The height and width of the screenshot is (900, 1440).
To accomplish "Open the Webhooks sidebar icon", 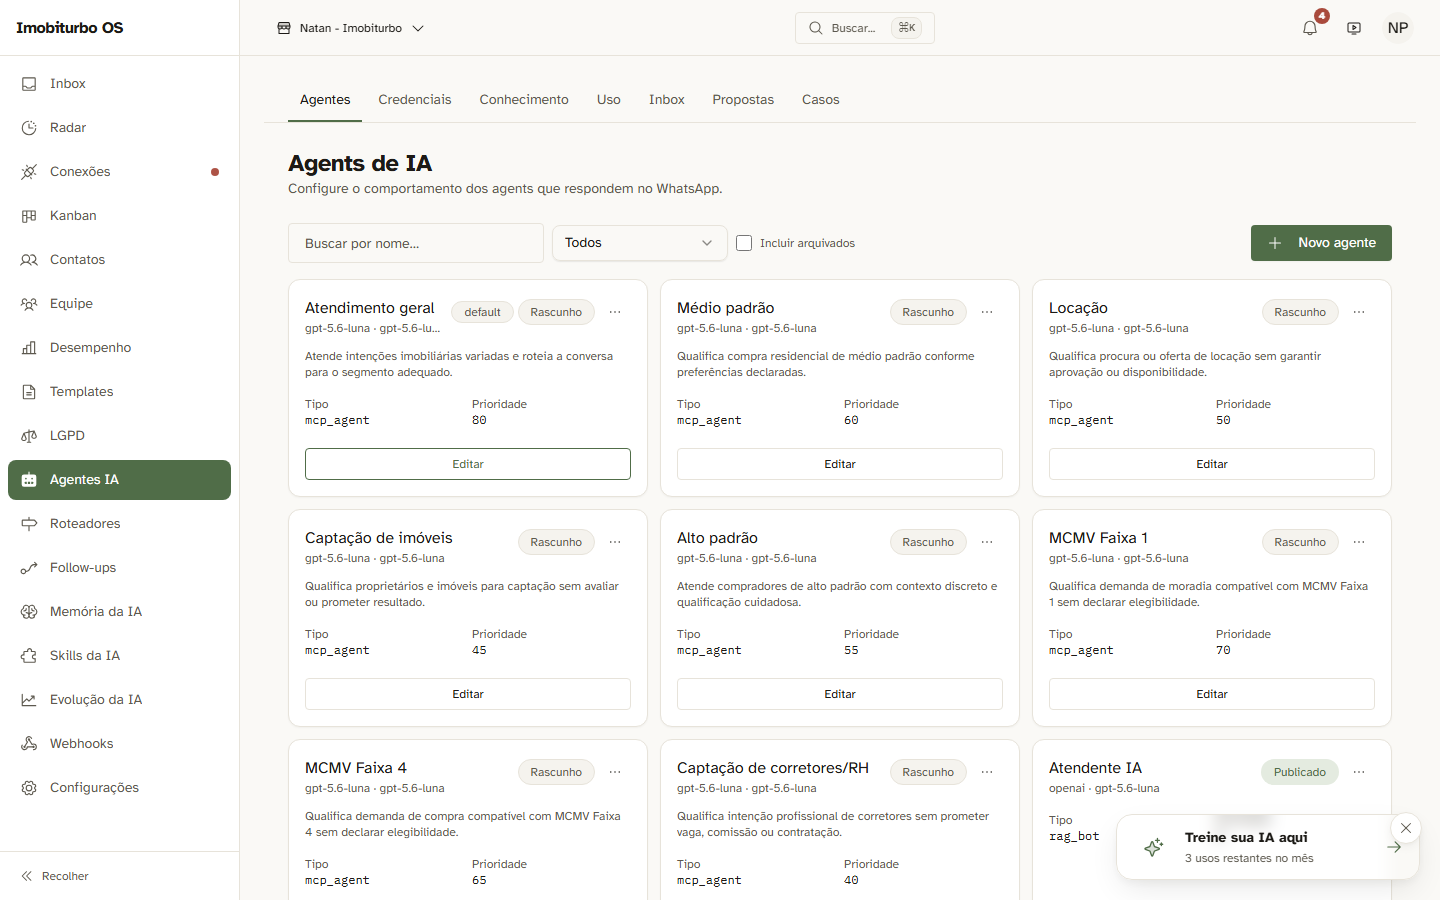I will coord(29,744).
